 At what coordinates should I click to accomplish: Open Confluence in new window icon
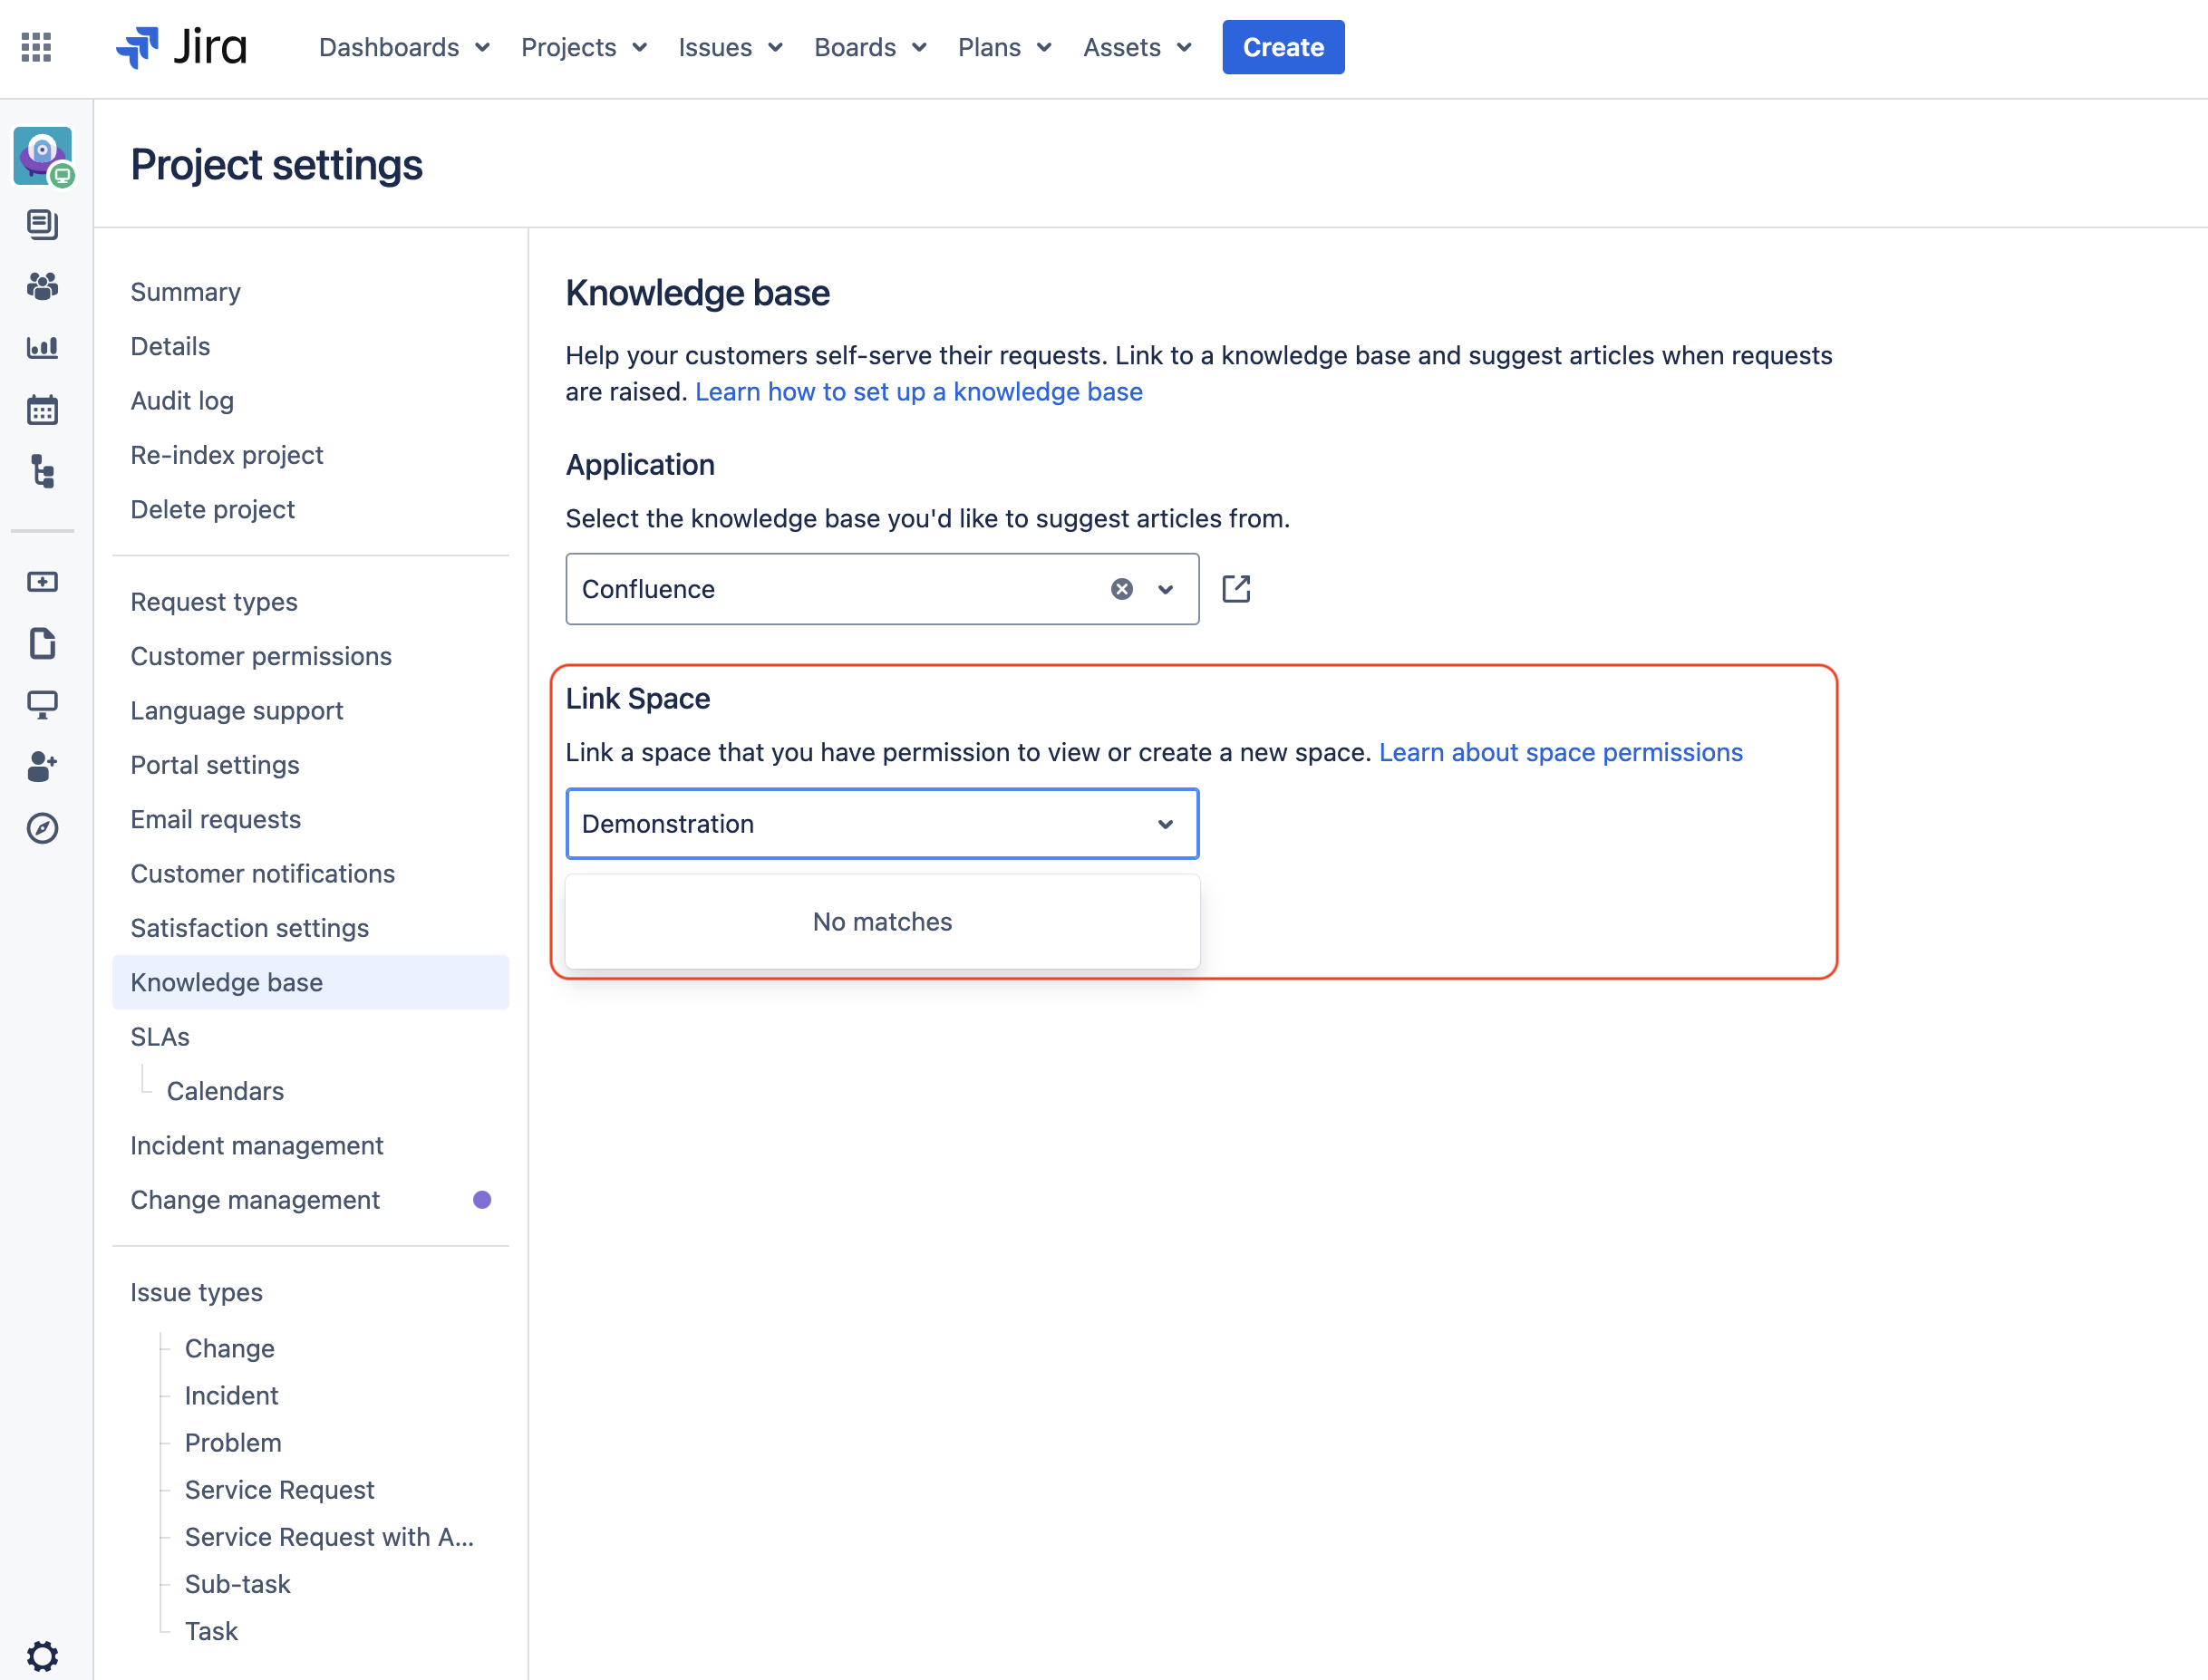click(x=1236, y=589)
